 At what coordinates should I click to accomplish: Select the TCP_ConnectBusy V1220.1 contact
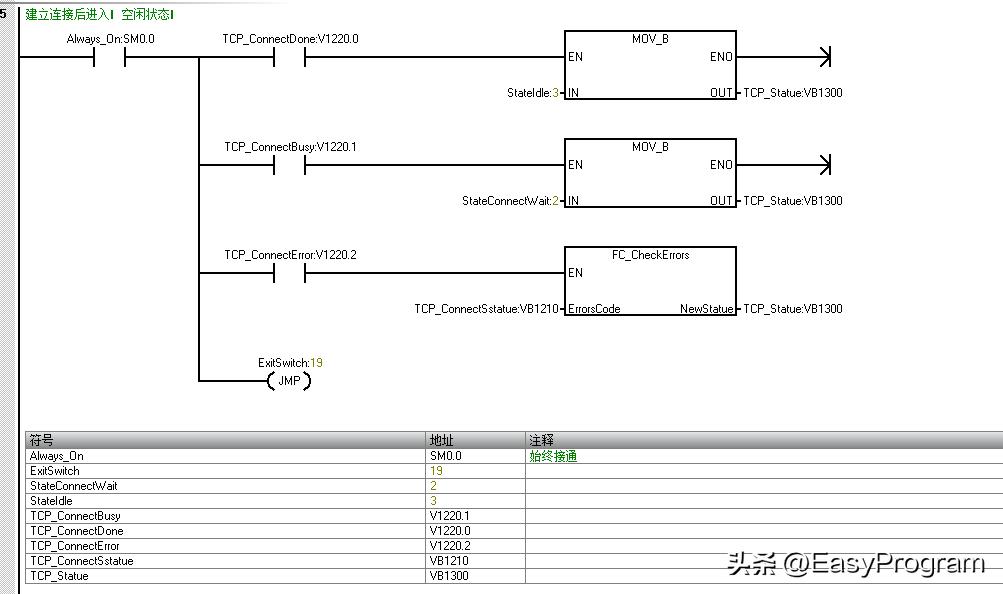click(290, 166)
